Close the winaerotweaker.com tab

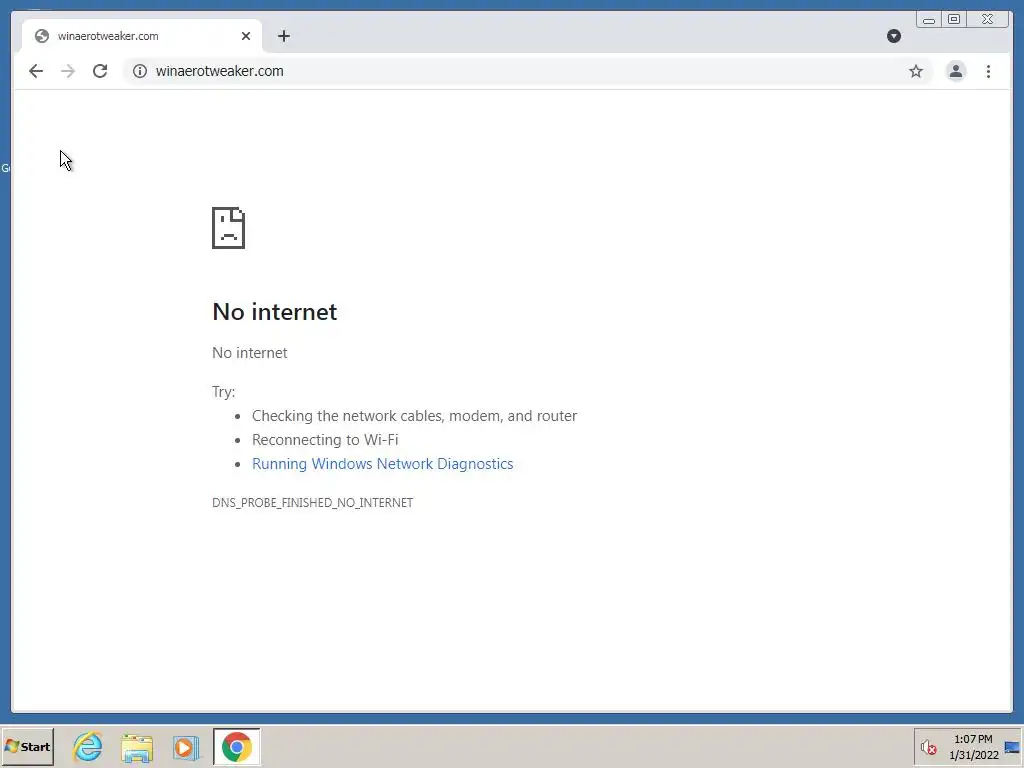(x=246, y=36)
